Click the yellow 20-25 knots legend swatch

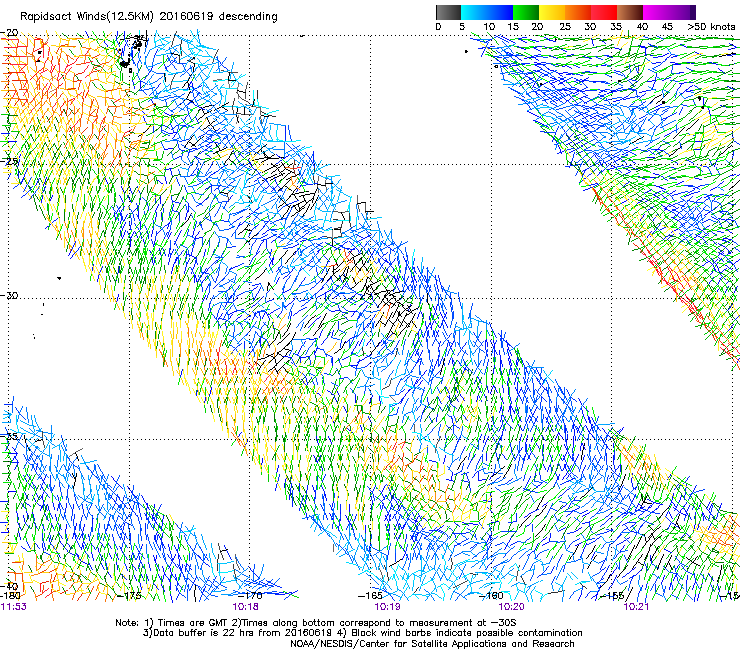coord(552,12)
